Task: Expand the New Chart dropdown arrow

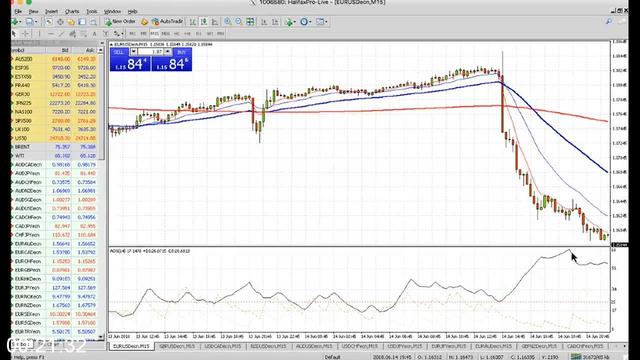Action: tap(20, 22)
